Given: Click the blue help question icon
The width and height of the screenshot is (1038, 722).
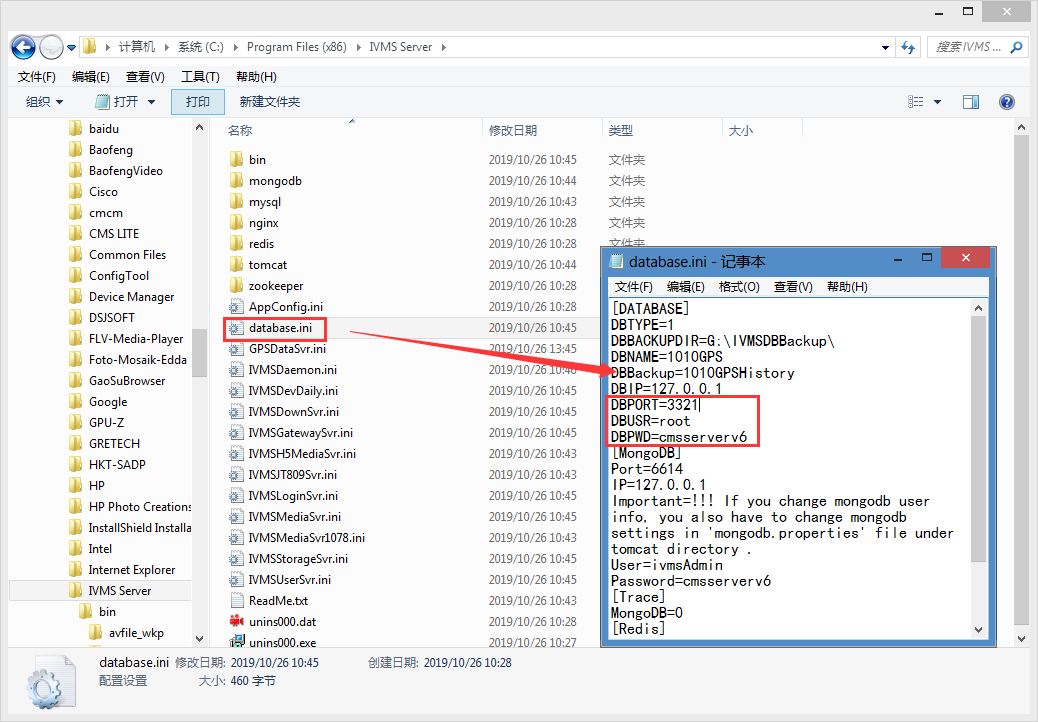Looking at the screenshot, I should tap(1007, 102).
